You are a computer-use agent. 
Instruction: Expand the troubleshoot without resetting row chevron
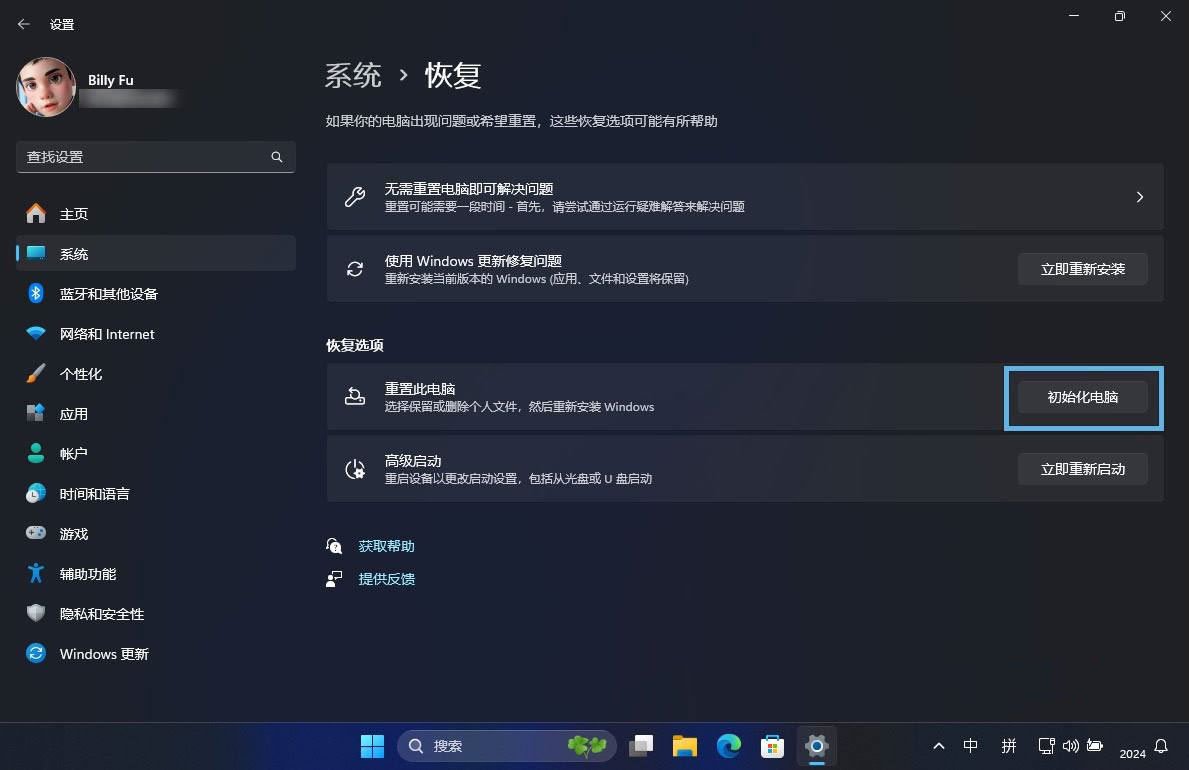(x=1139, y=197)
